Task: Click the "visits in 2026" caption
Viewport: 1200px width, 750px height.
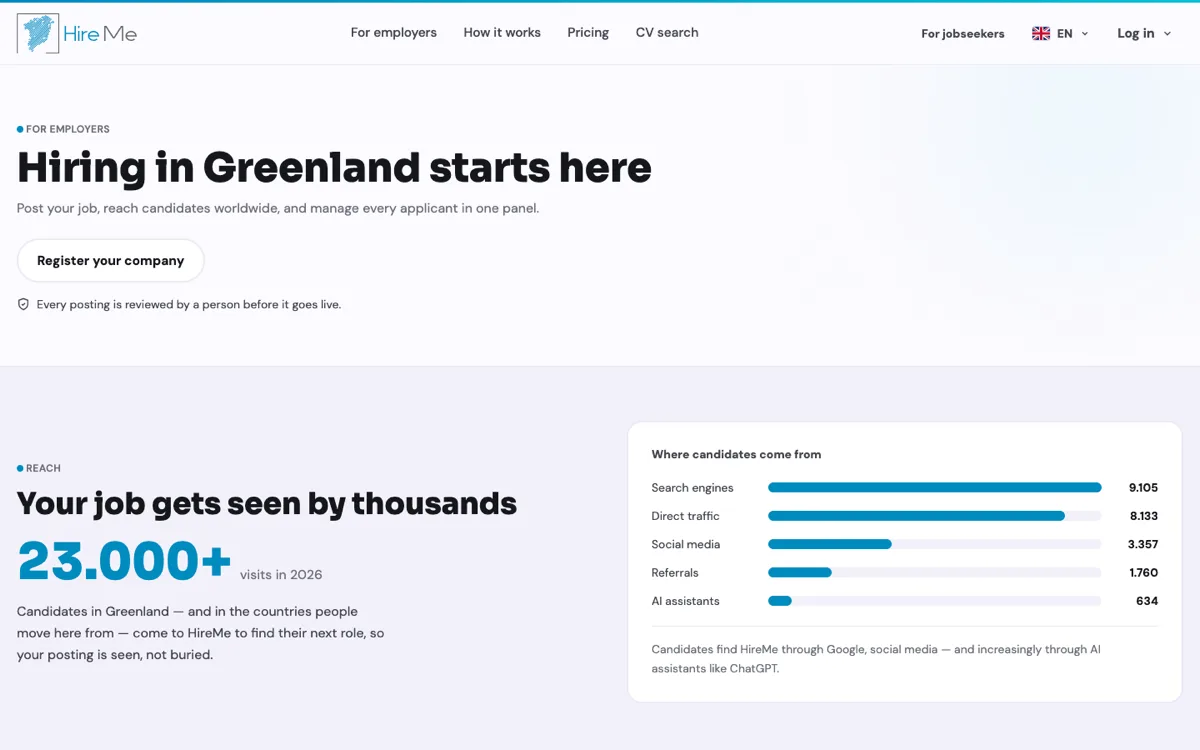Action: click(x=281, y=575)
